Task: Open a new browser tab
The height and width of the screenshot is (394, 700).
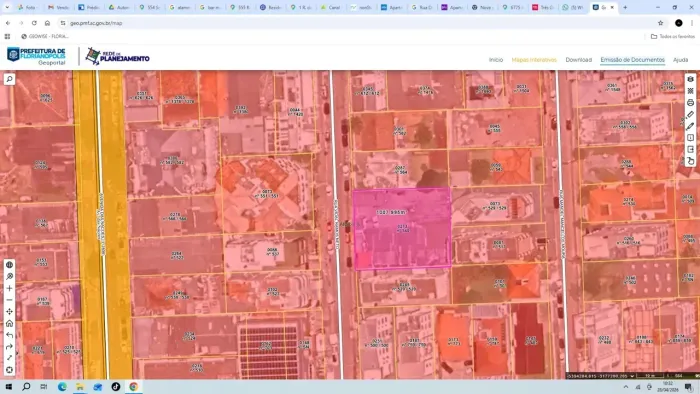Action: [x=625, y=8]
